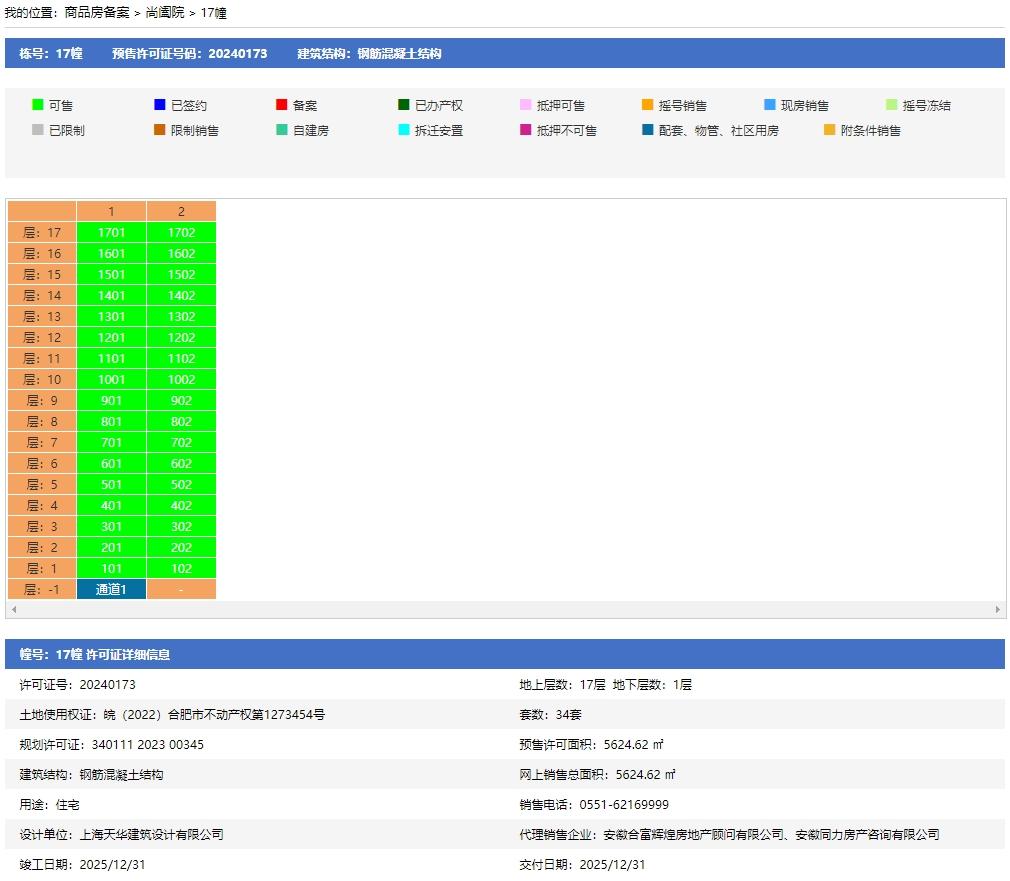Click the magenta 抵押不可售 legend swatch
The width and height of the screenshot is (1010, 881).
click(526, 130)
